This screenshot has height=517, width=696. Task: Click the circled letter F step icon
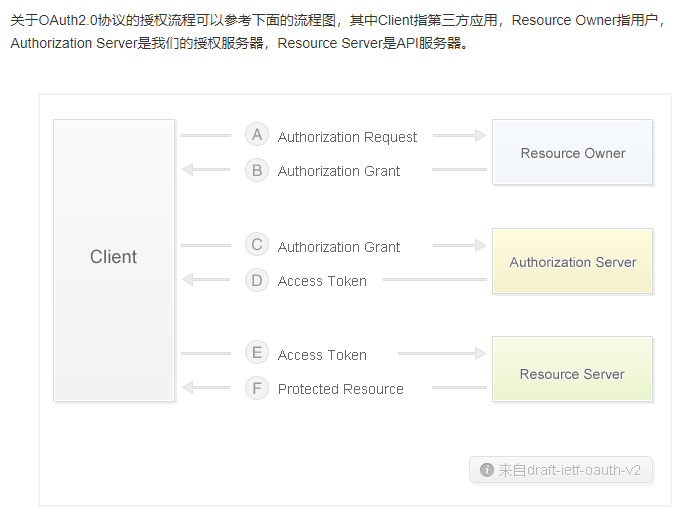[257, 388]
